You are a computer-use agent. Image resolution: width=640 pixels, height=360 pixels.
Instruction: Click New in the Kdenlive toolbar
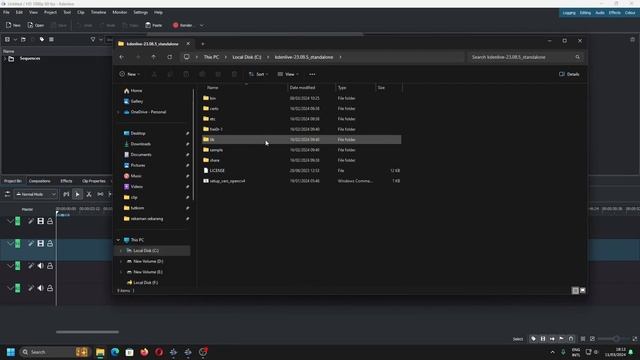[x=13, y=25]
